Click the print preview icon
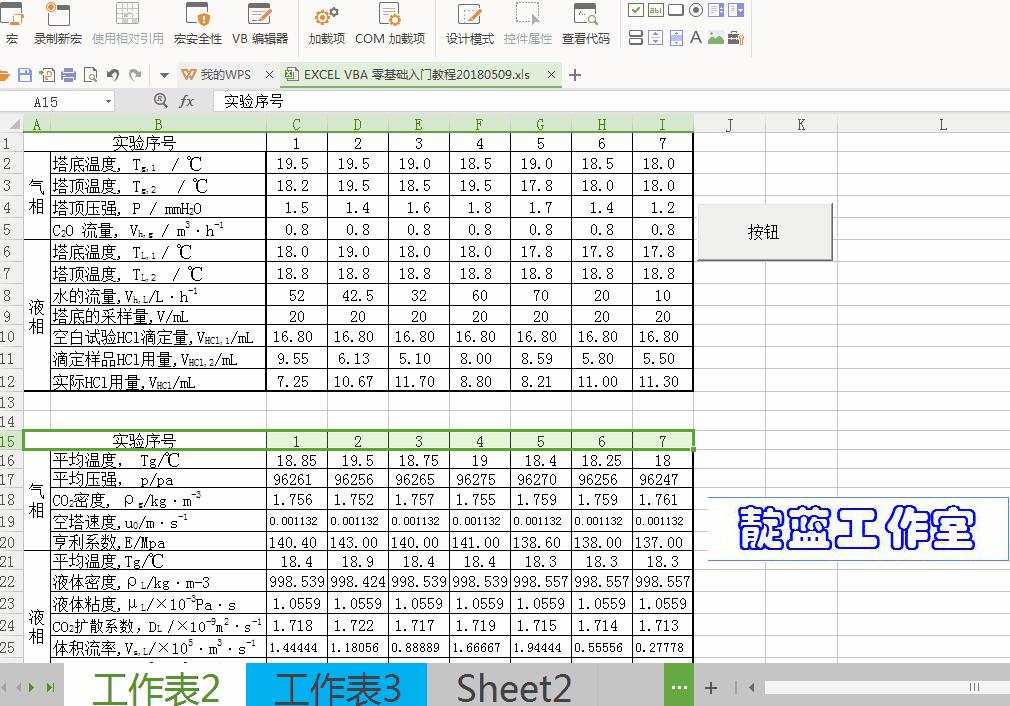Image resolution: width=1010 pixels, height=706 pixels. [90, 74]
